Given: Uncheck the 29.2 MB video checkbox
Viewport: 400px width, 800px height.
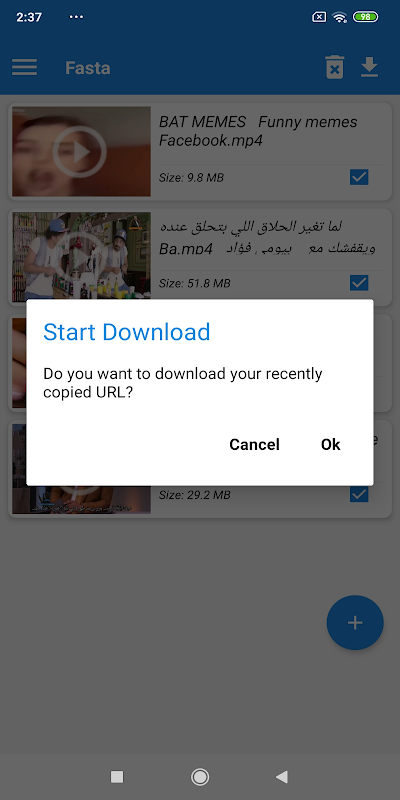Looking at the screenshot, I should coord(359,494).
